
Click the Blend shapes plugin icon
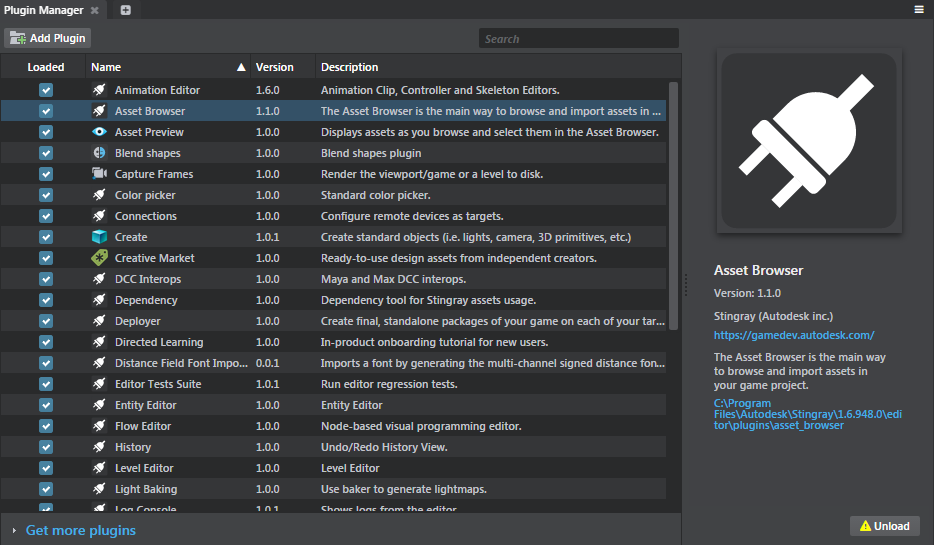[x=99, y=153]
